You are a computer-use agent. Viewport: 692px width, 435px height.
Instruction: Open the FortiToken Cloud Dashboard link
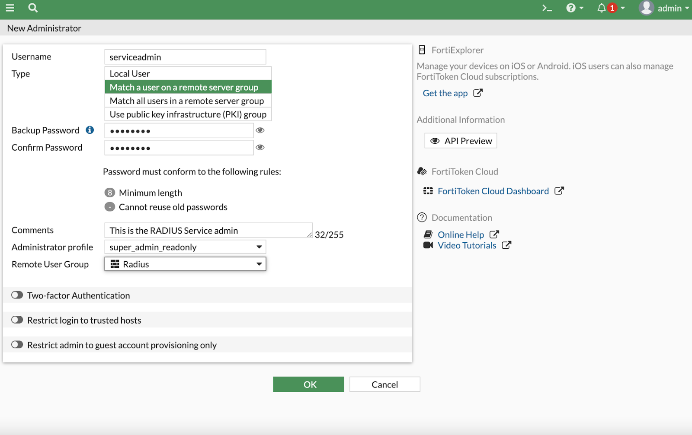click(x=493, y=191)
